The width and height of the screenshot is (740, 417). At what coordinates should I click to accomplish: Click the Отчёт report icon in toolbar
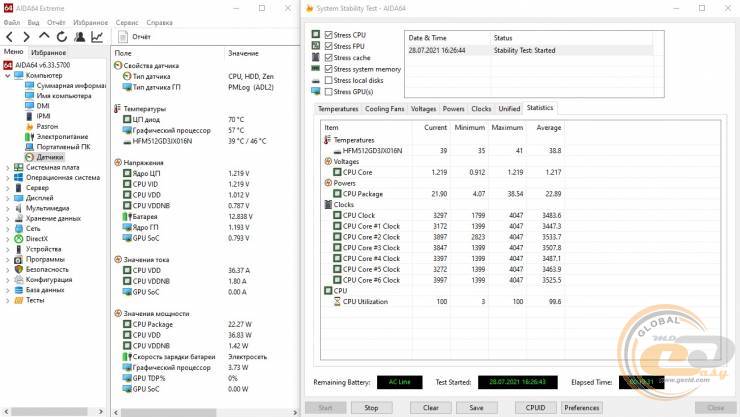click(123, 37)
